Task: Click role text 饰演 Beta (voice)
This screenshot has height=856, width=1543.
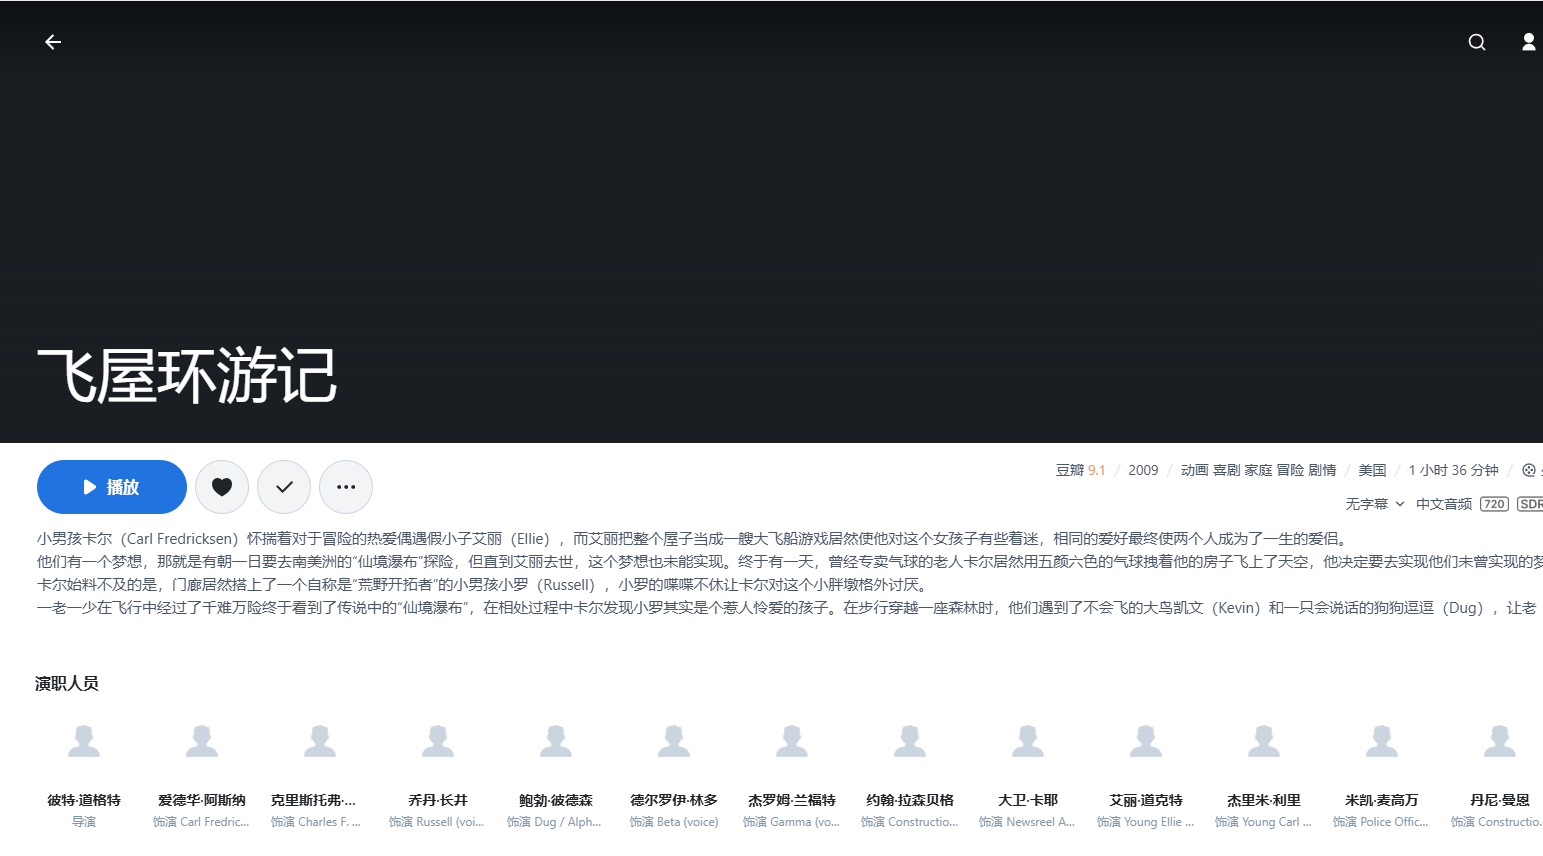Action: click(x=674, y=822)
